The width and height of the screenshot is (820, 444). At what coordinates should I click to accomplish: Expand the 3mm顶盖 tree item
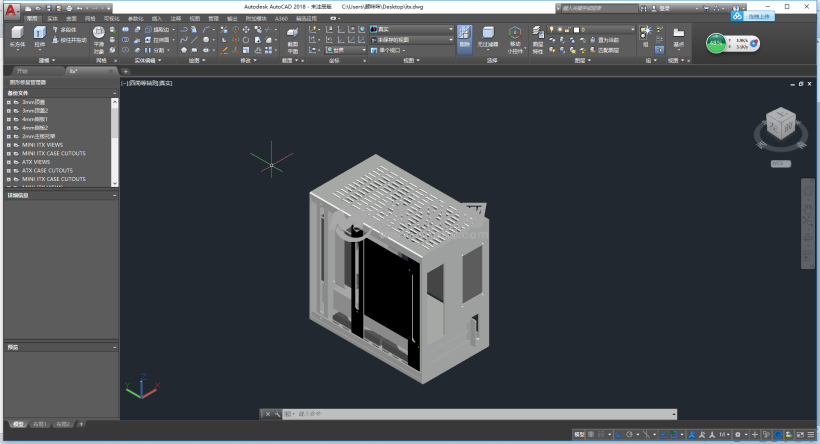(8, 102)
